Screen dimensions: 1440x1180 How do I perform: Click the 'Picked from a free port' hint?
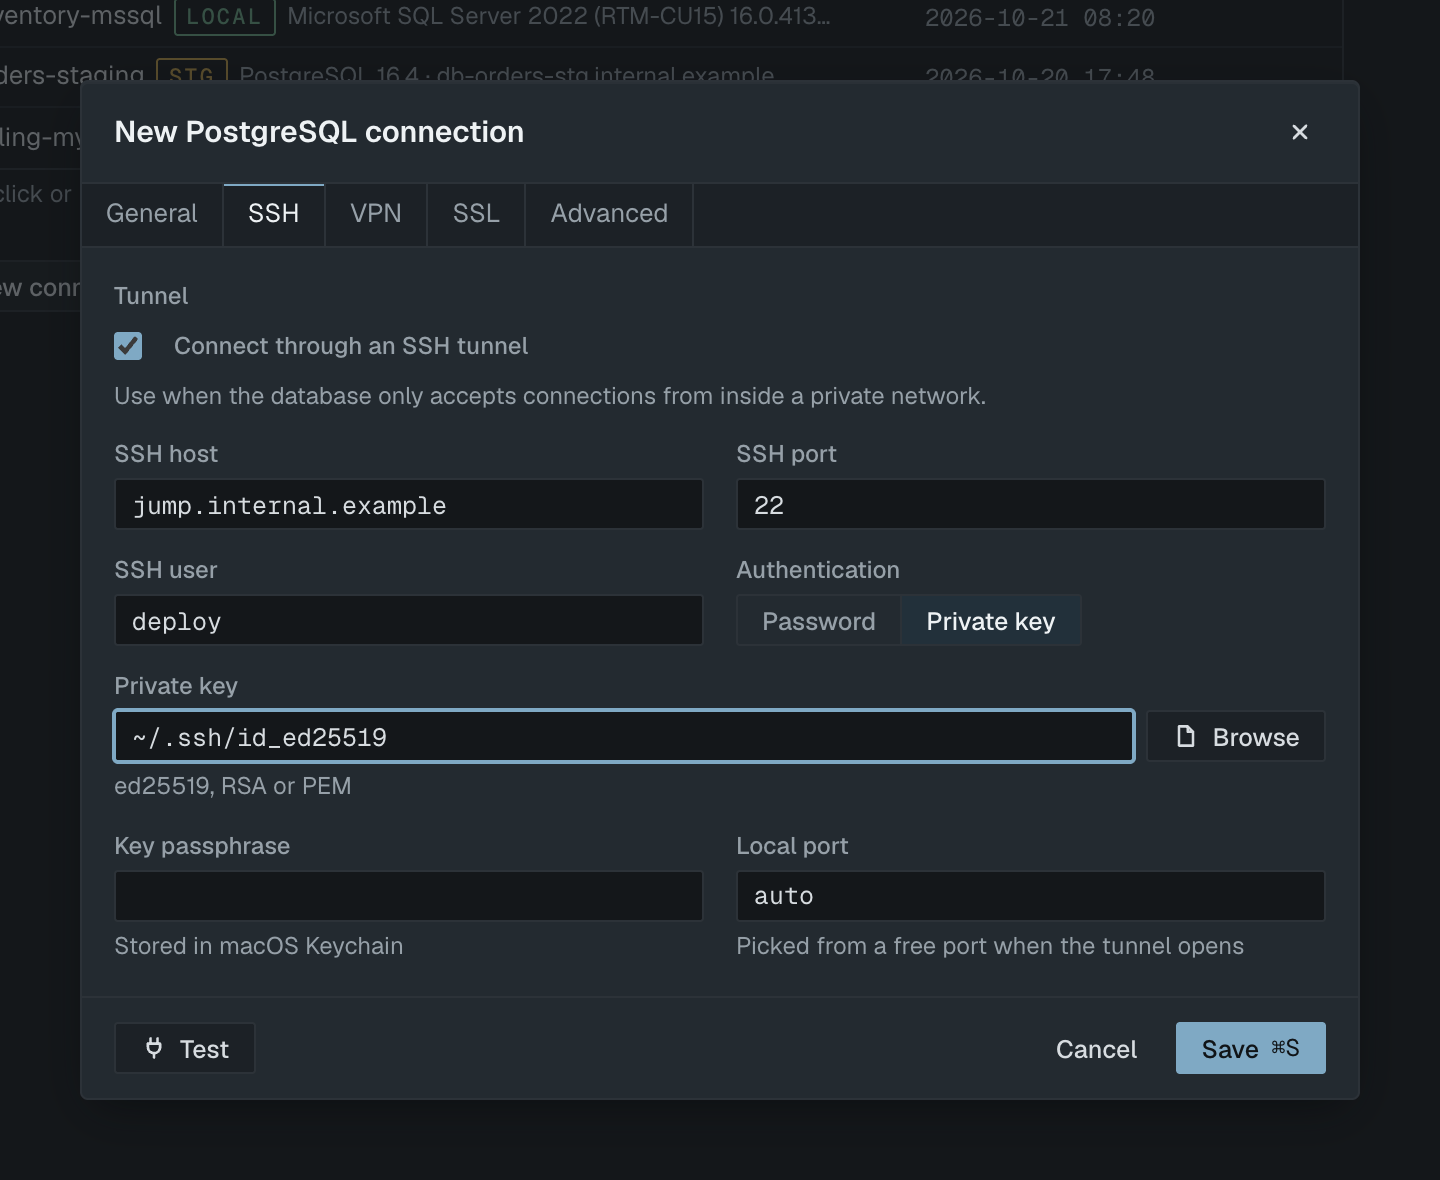click(x=990, y=946)
